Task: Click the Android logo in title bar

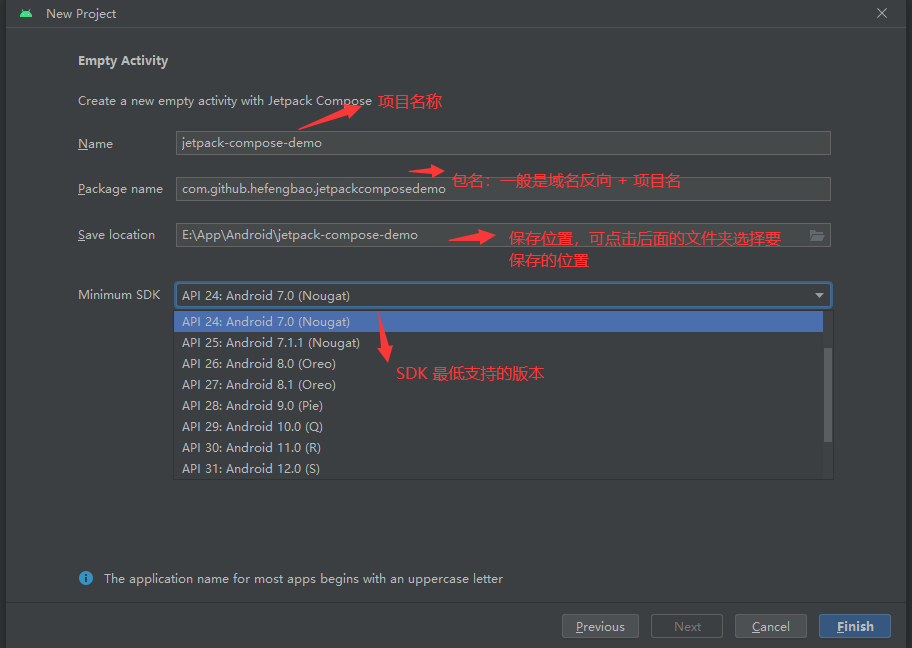Action: [26, 13]
